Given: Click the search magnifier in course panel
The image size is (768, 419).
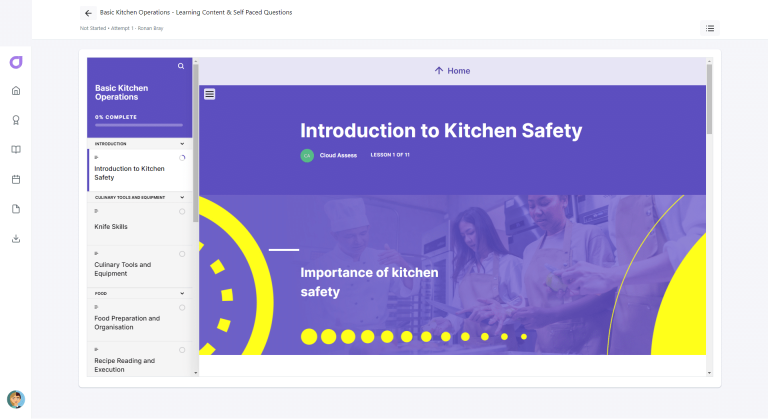Looking at the screenshot, I should [181, 66].
